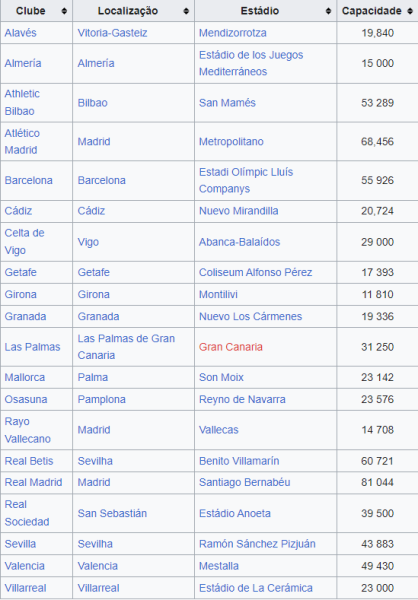418x600 pixels.
Task: Open the Coliseum Alfonso Pérez link
Action: (x=256, y=272)
